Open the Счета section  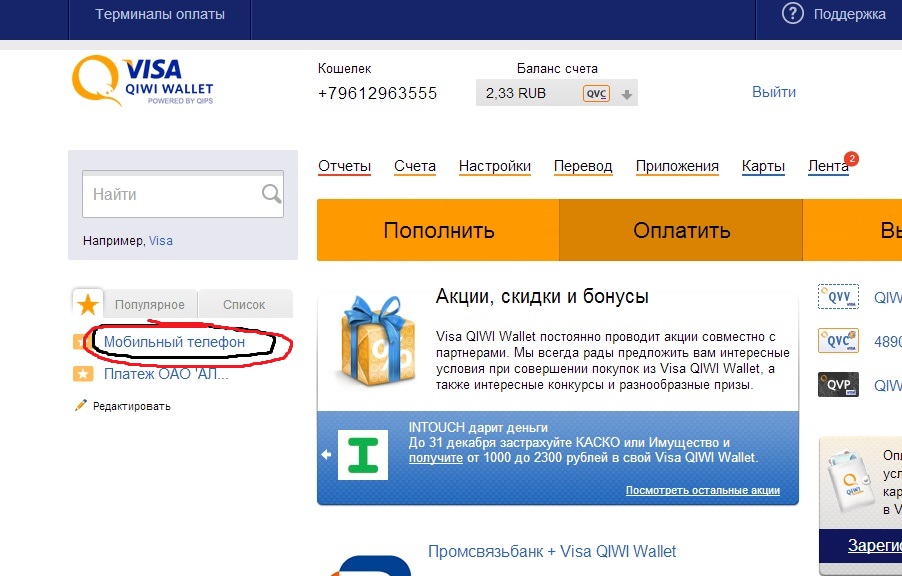[x=415, y=166]
